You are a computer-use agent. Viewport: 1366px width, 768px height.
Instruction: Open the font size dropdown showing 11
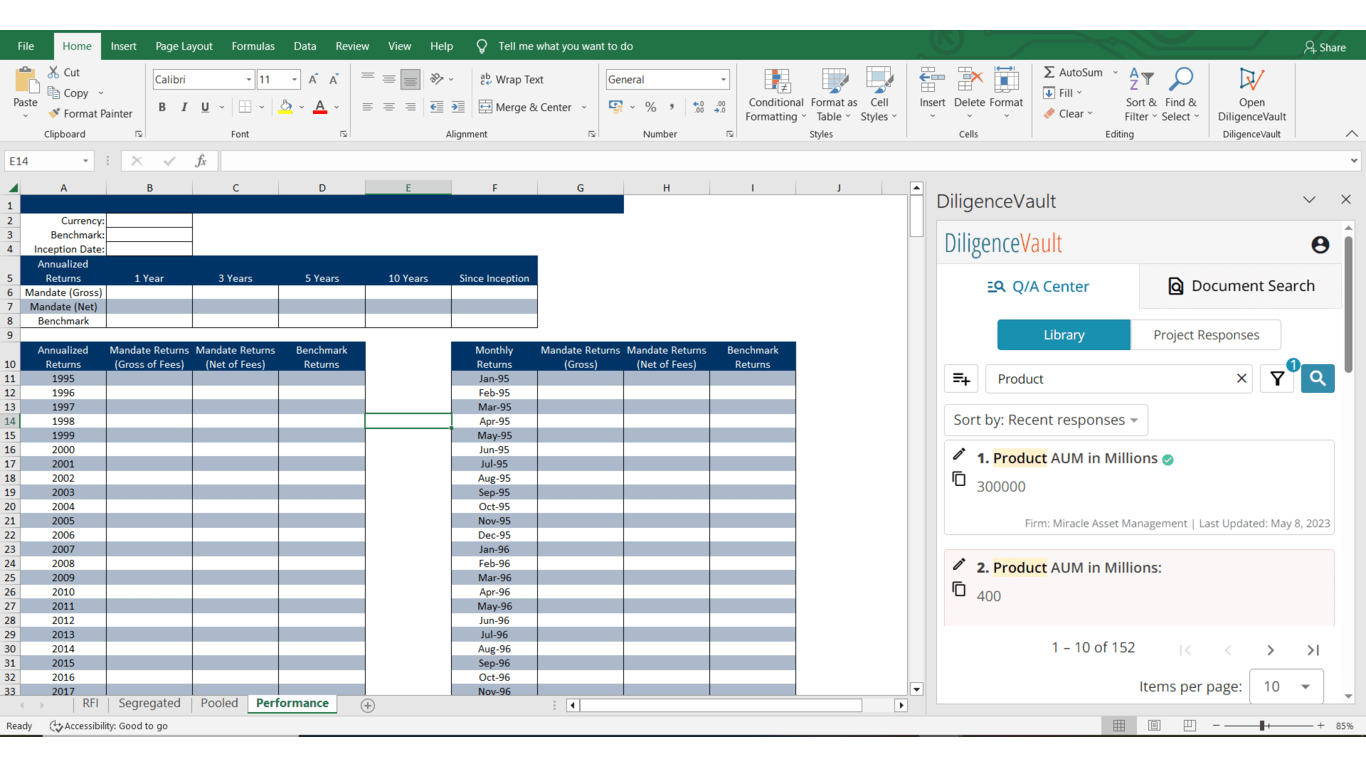coord(294,80)
